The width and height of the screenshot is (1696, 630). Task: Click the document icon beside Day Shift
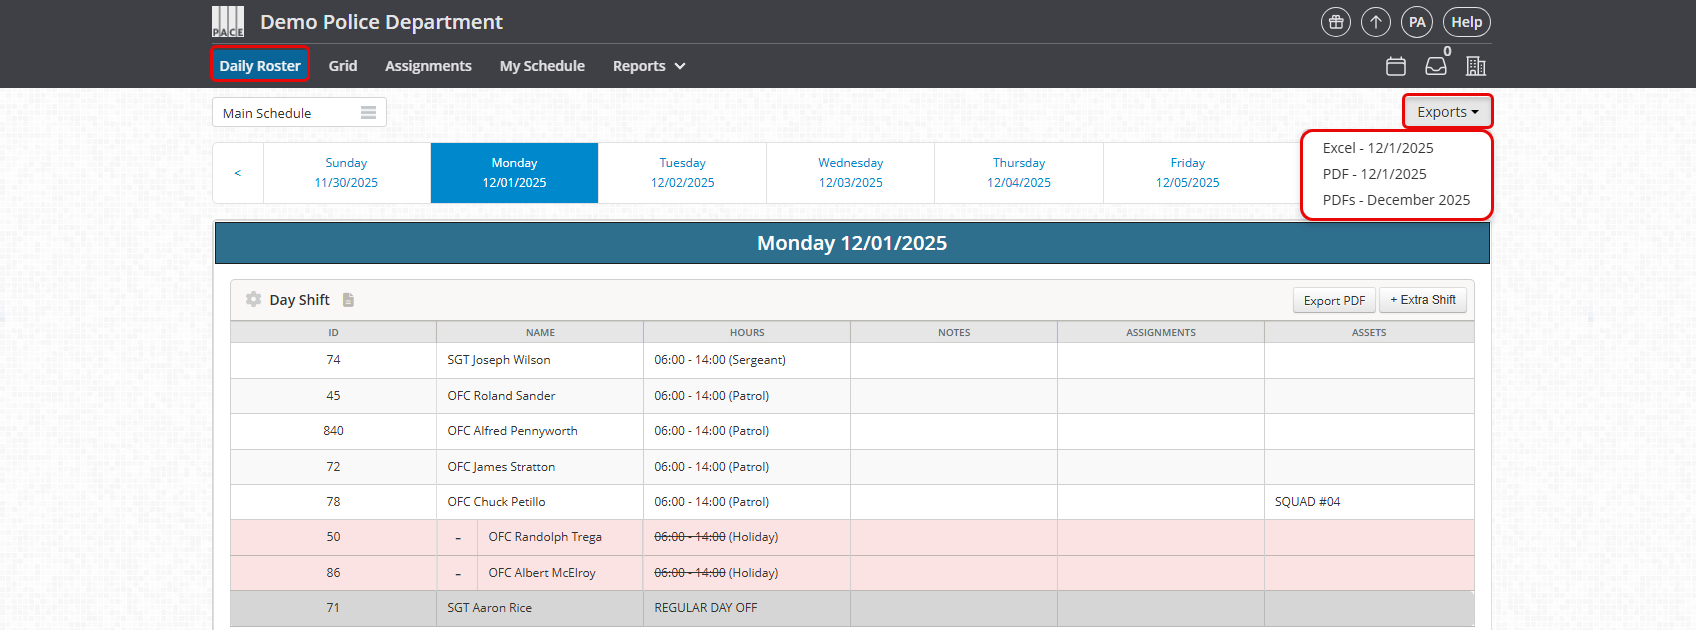pyautogui.click(x=348, y=300)
